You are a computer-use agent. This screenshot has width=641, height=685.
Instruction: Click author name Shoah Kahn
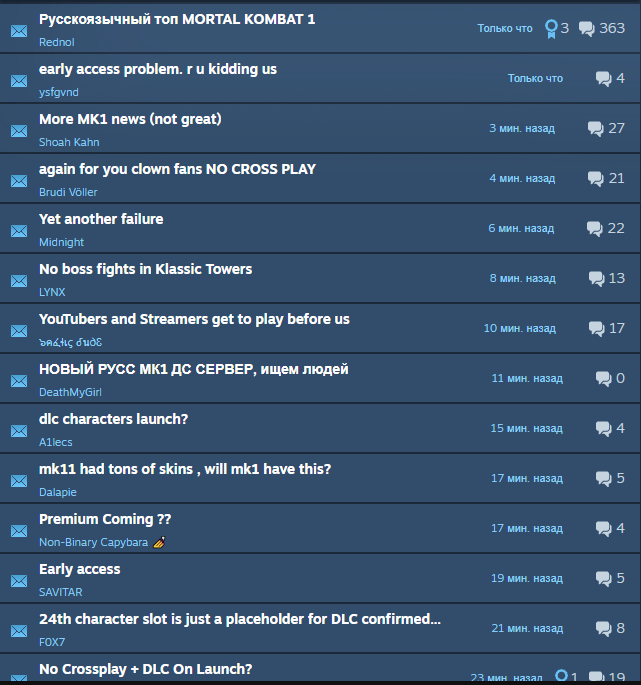pos(69,142)
